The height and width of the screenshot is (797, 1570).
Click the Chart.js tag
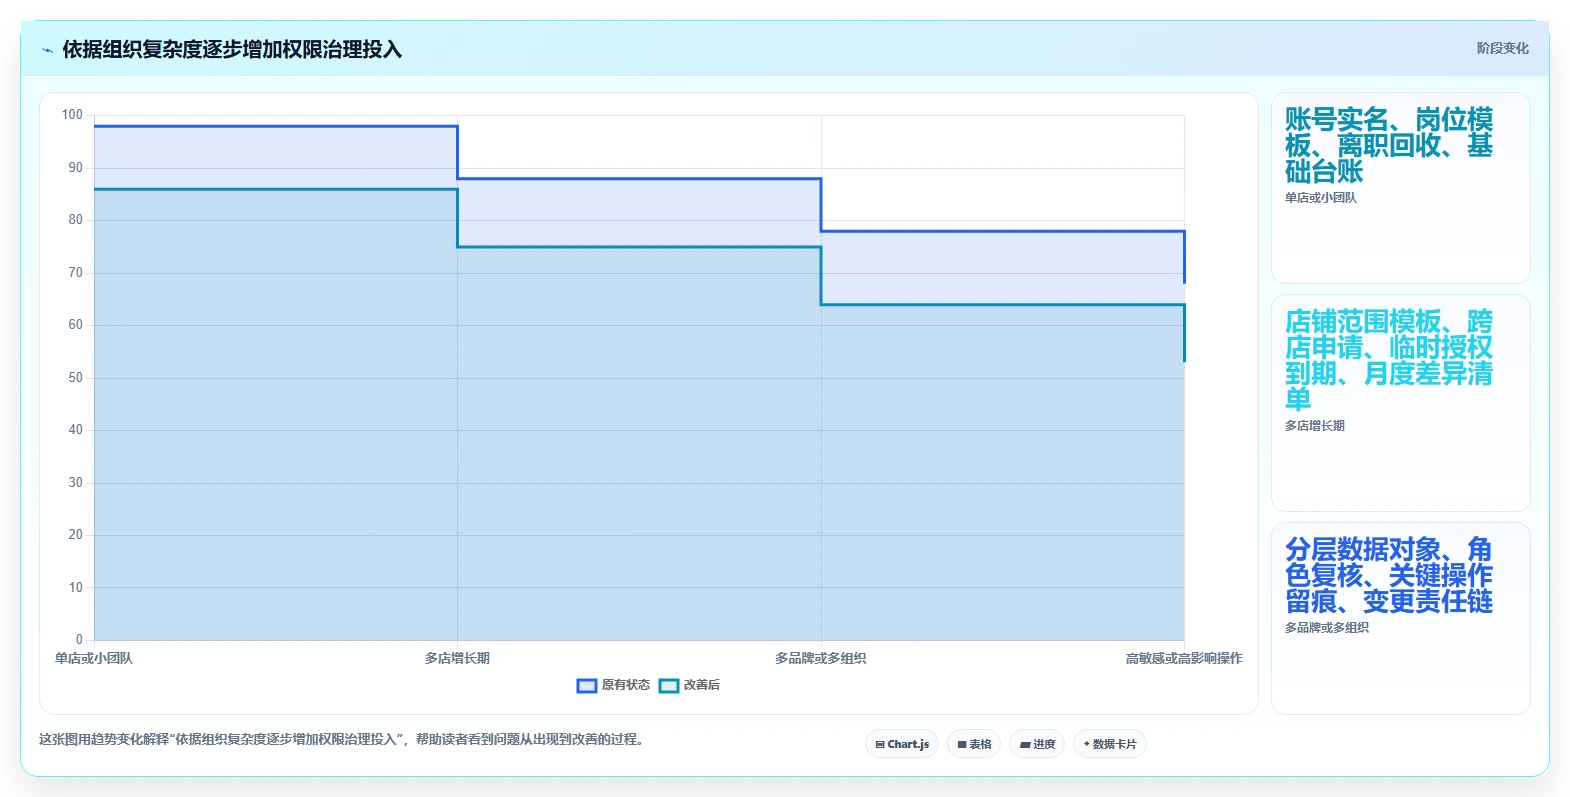[902, 744]
